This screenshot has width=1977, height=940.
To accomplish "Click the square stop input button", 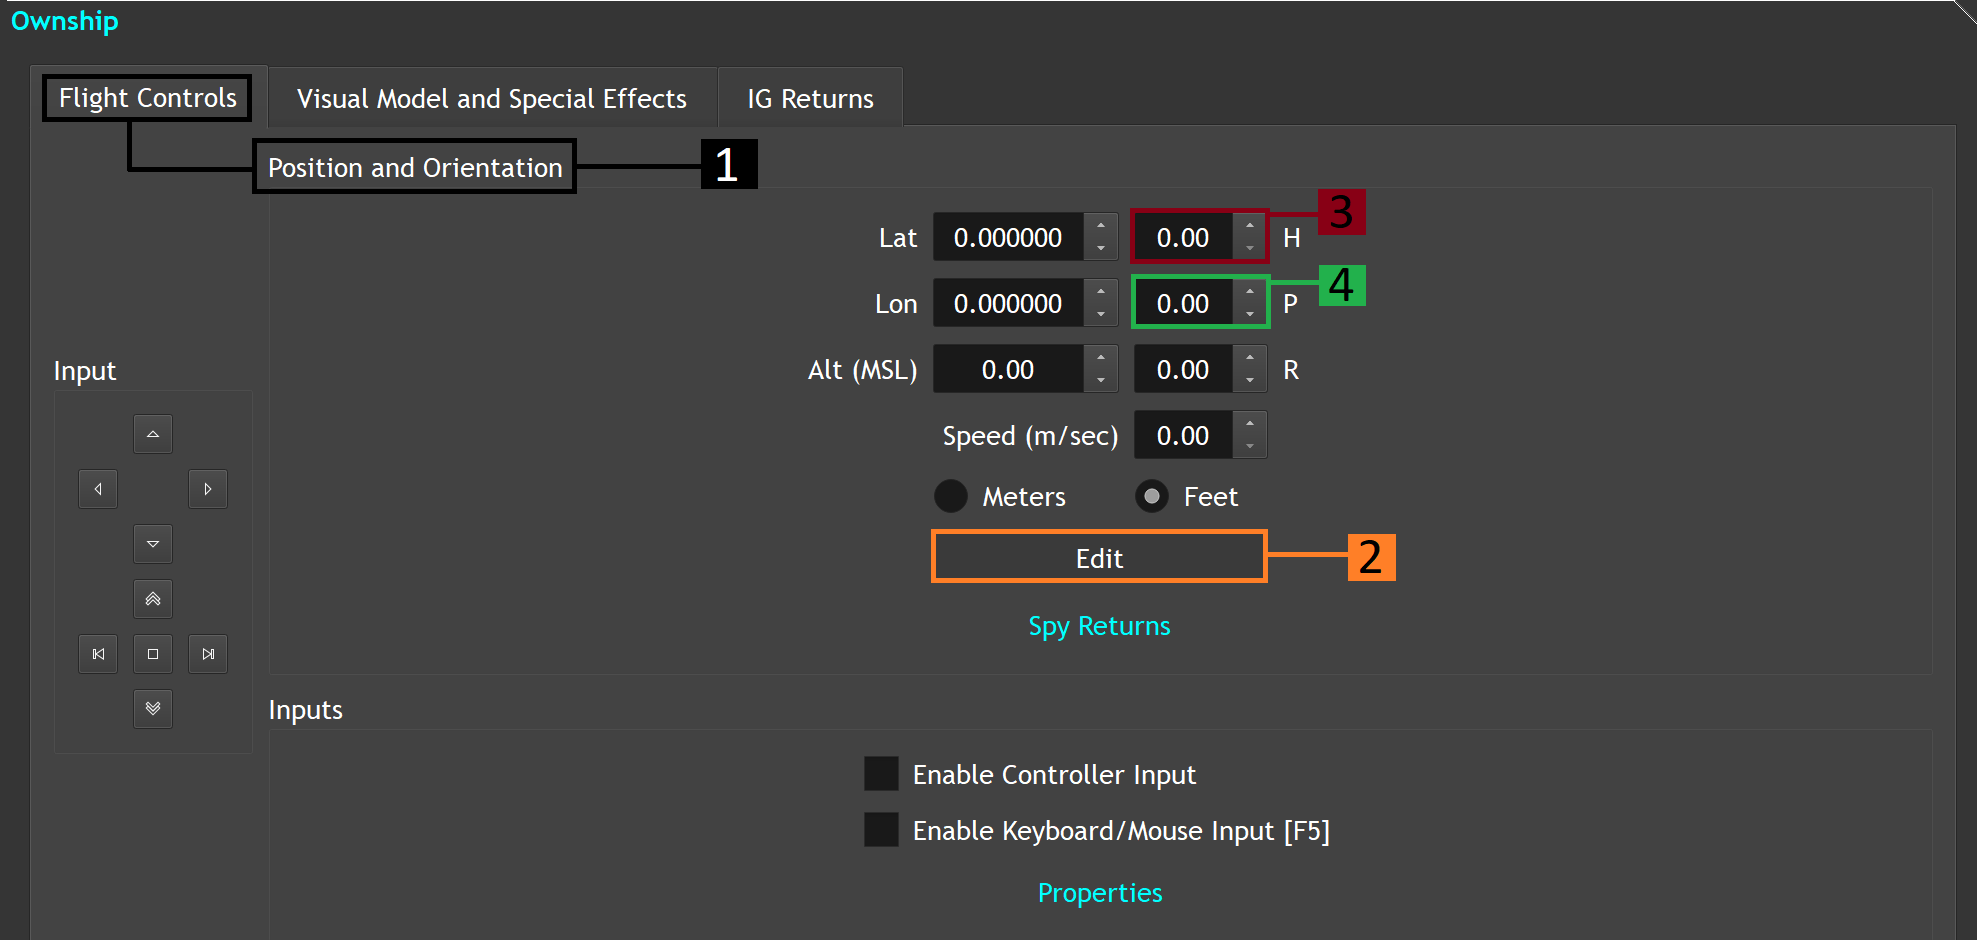I will coord(153,654).
